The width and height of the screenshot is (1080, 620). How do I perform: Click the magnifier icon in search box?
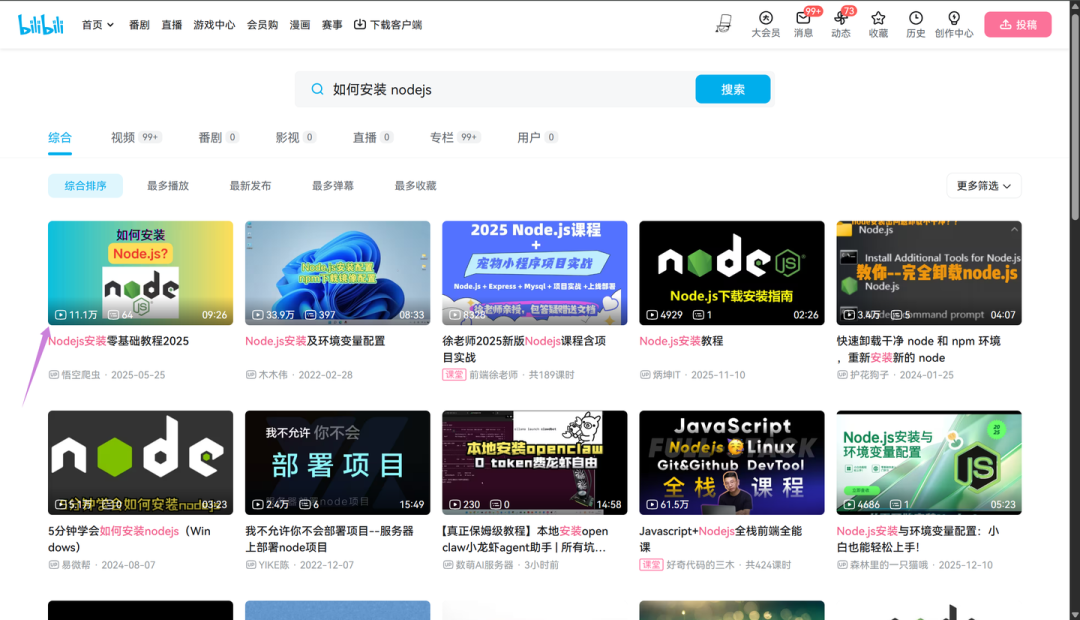[x=317, y=89]
